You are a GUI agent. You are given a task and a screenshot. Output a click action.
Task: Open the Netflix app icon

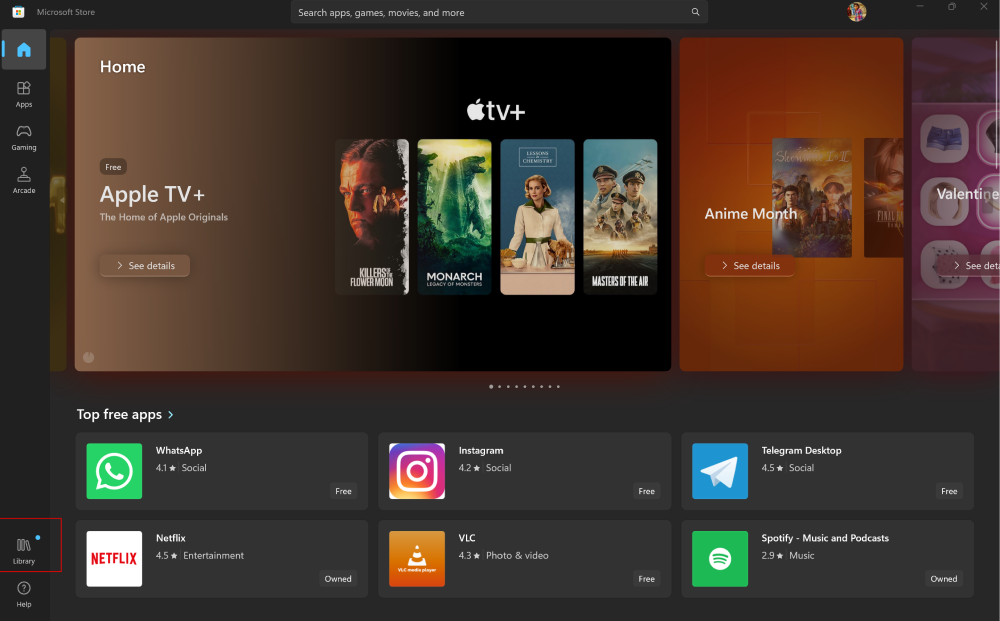click(114, 559)
